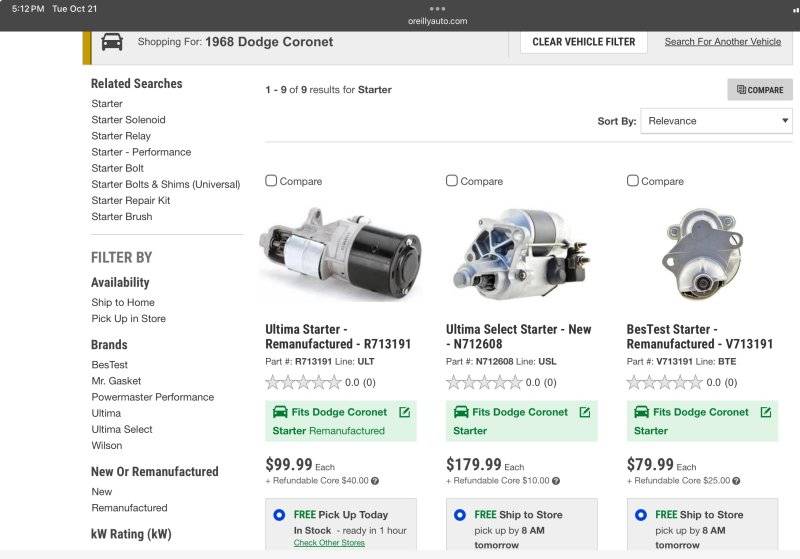Click Search For Another Vehicle link
Image resolution: width=800 pixels, height=559 pixels.
point(722,42)
